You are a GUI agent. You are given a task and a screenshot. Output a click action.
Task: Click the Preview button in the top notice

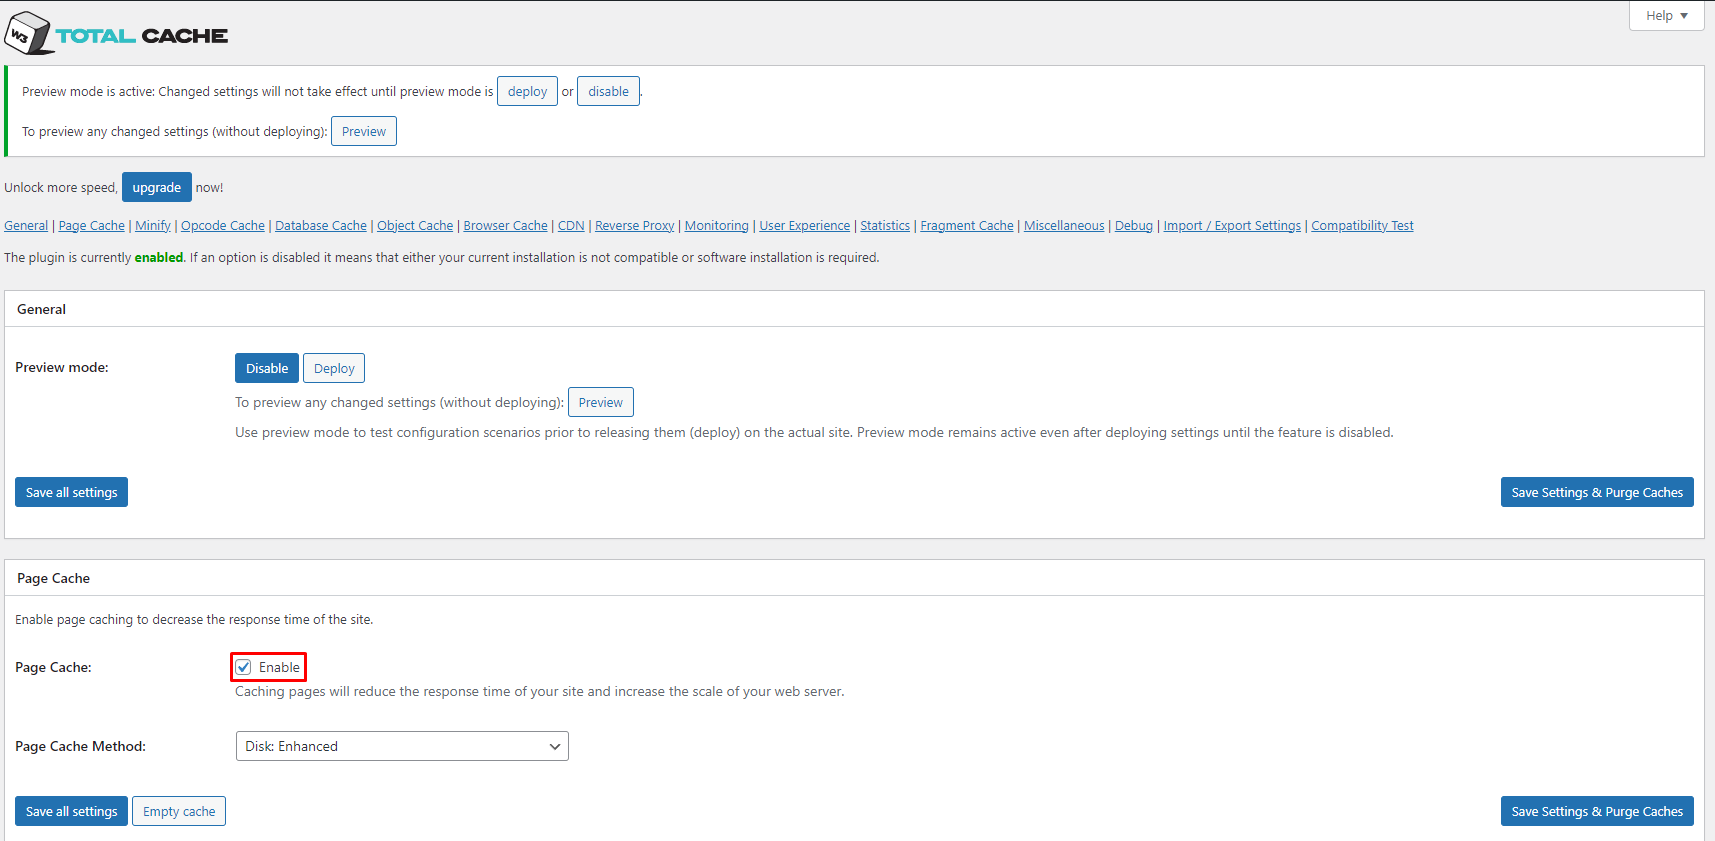click(x=363, y=132)
